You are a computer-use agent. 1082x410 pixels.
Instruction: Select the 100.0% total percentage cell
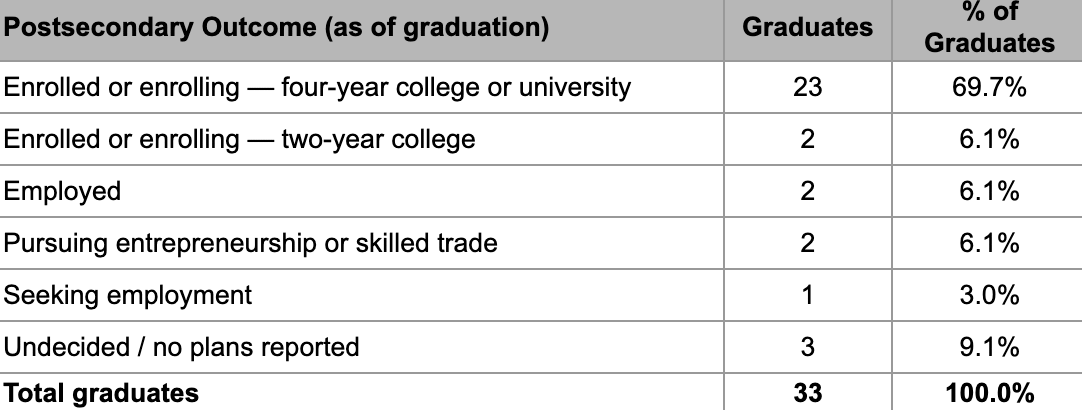point(987,392)
